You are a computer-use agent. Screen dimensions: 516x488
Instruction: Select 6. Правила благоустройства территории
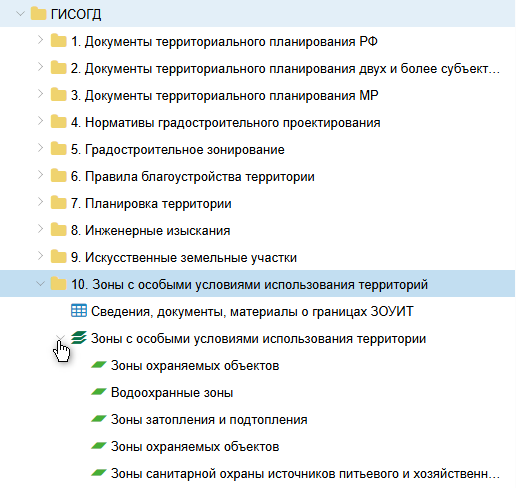click(x=193, y=177)
